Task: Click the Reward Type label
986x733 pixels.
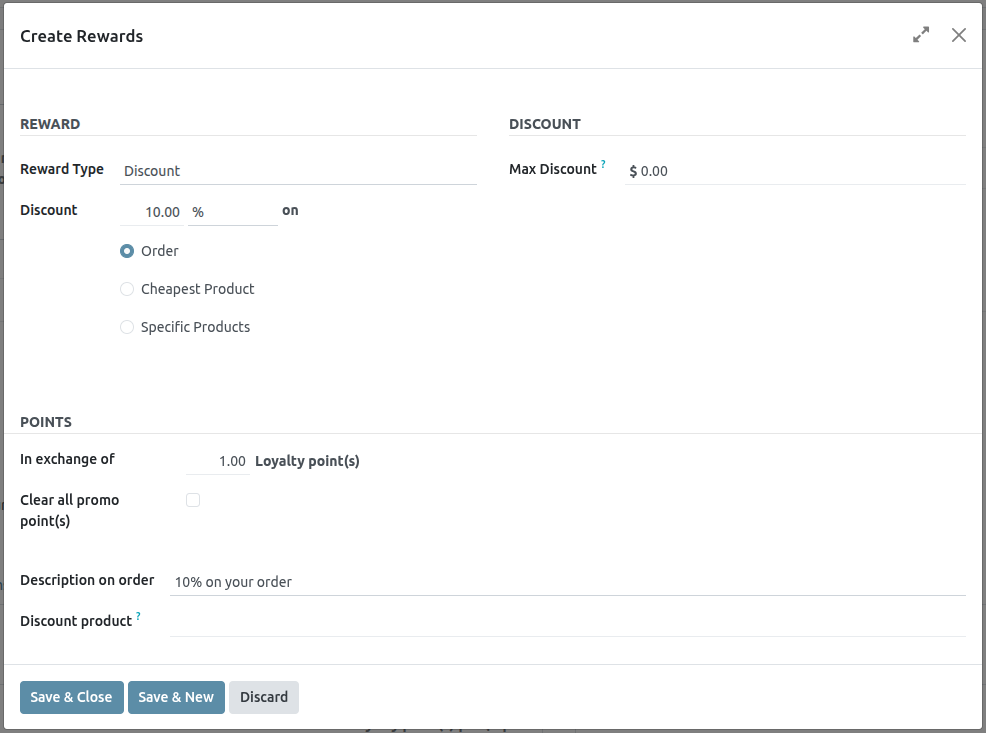Action: (x=62, y=169)
